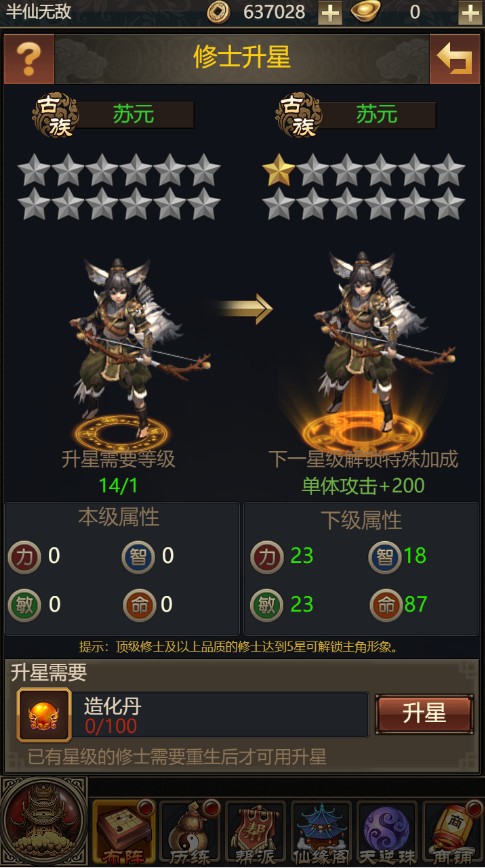485x868 pixels.
Task: Add more copper coins with plus button
Action: [x=330, y=12]
